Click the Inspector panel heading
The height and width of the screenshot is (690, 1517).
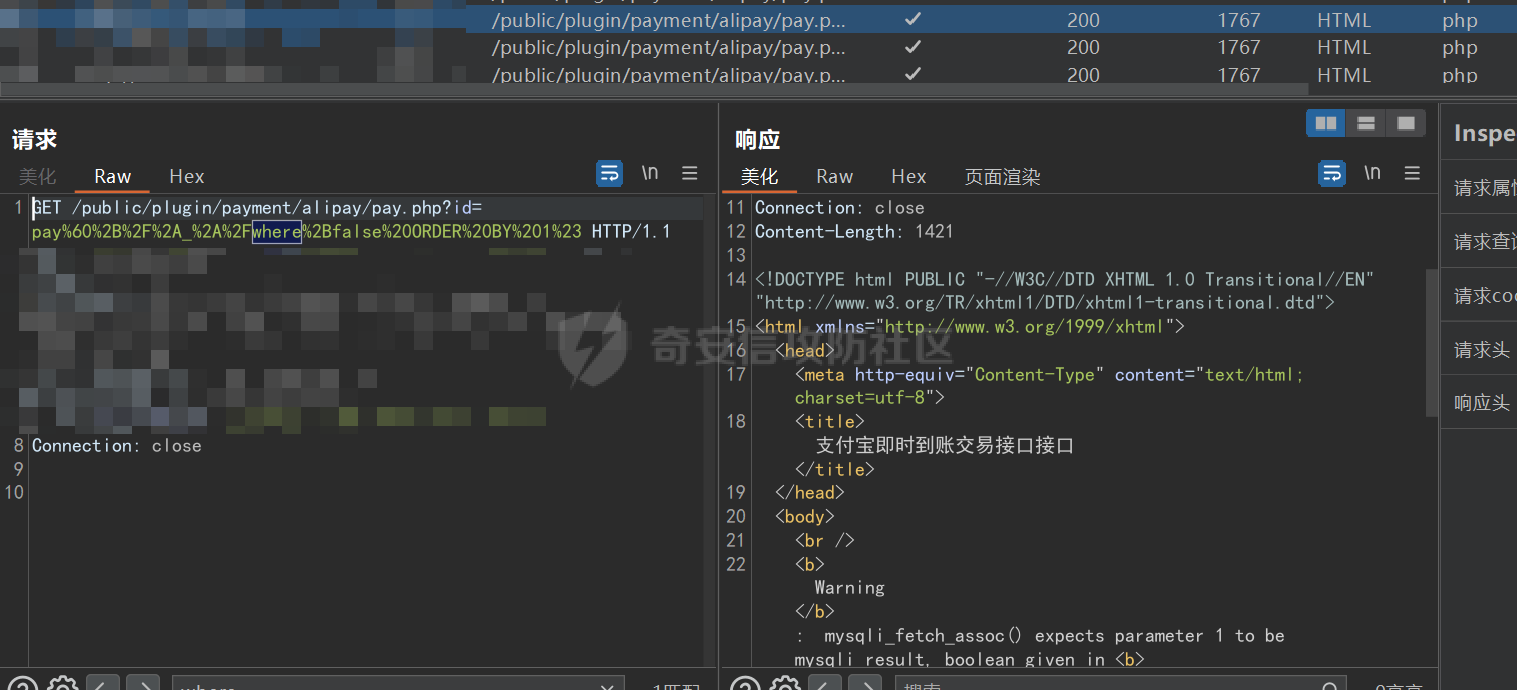tap(1484, 133)
